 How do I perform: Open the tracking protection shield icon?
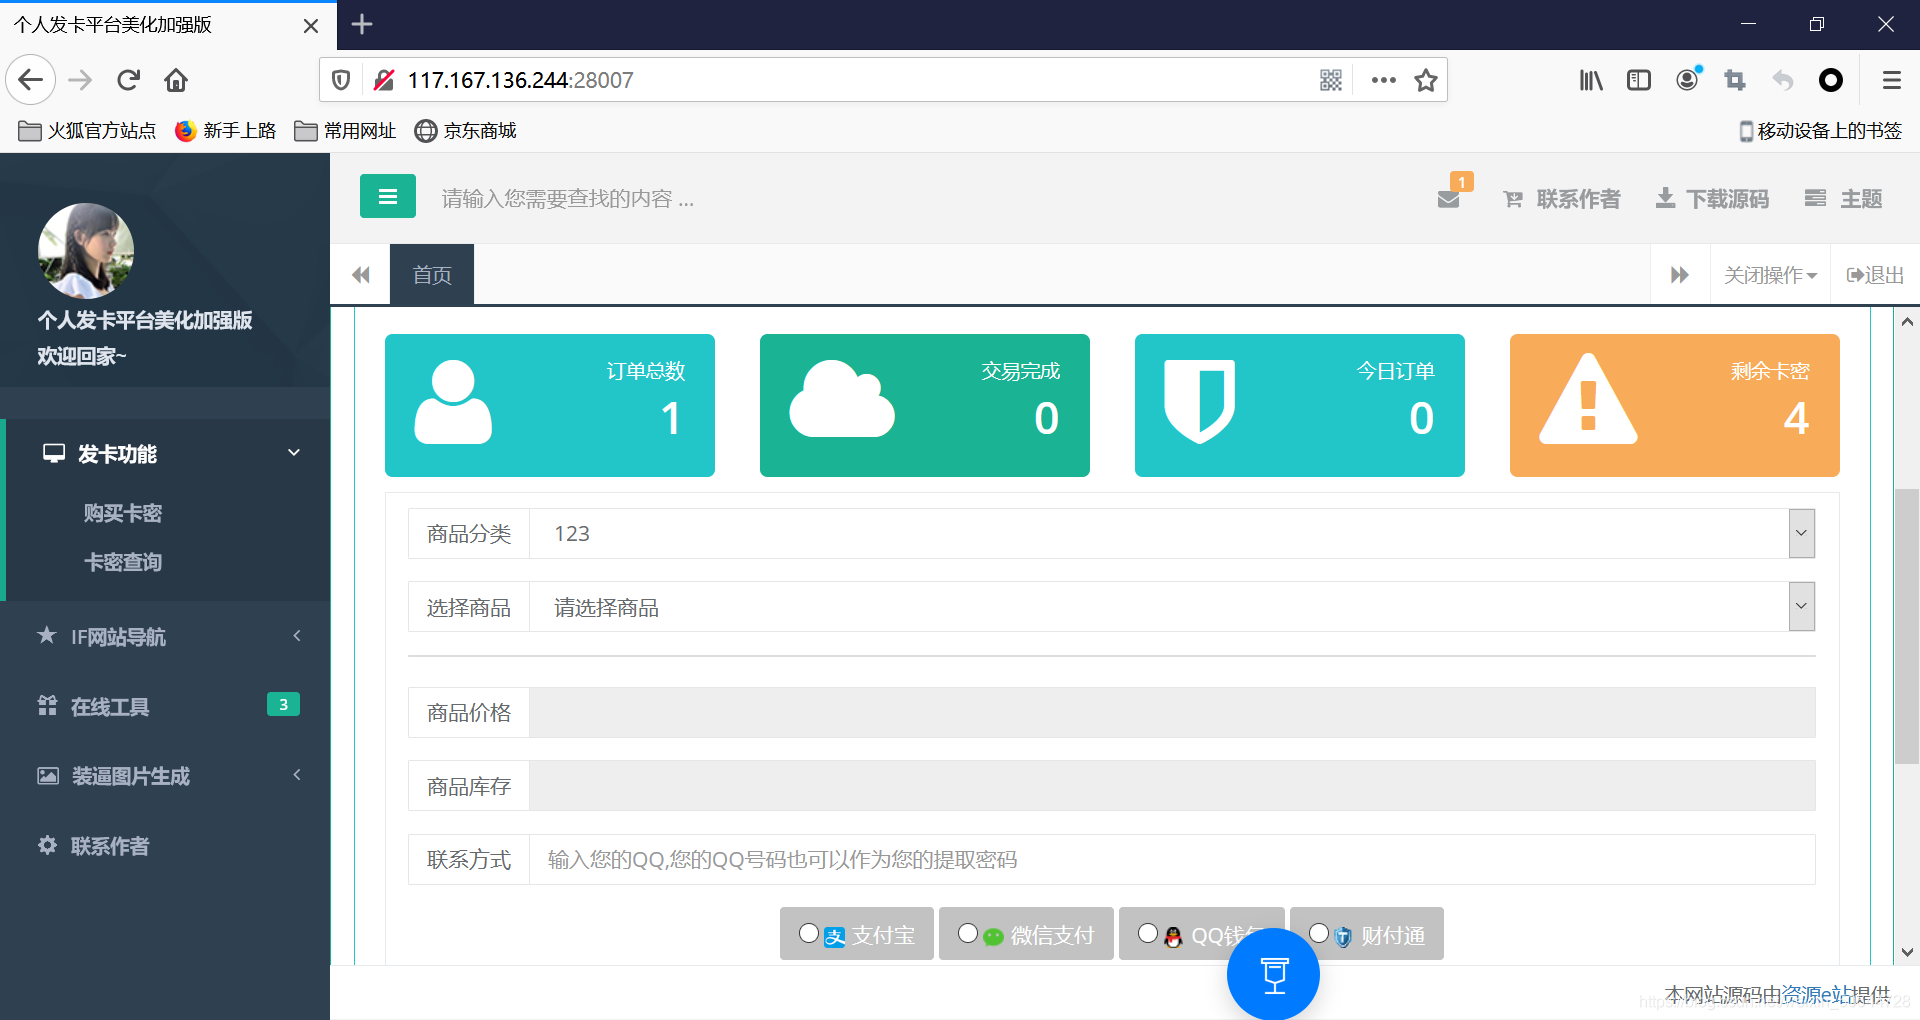[341, 80]
